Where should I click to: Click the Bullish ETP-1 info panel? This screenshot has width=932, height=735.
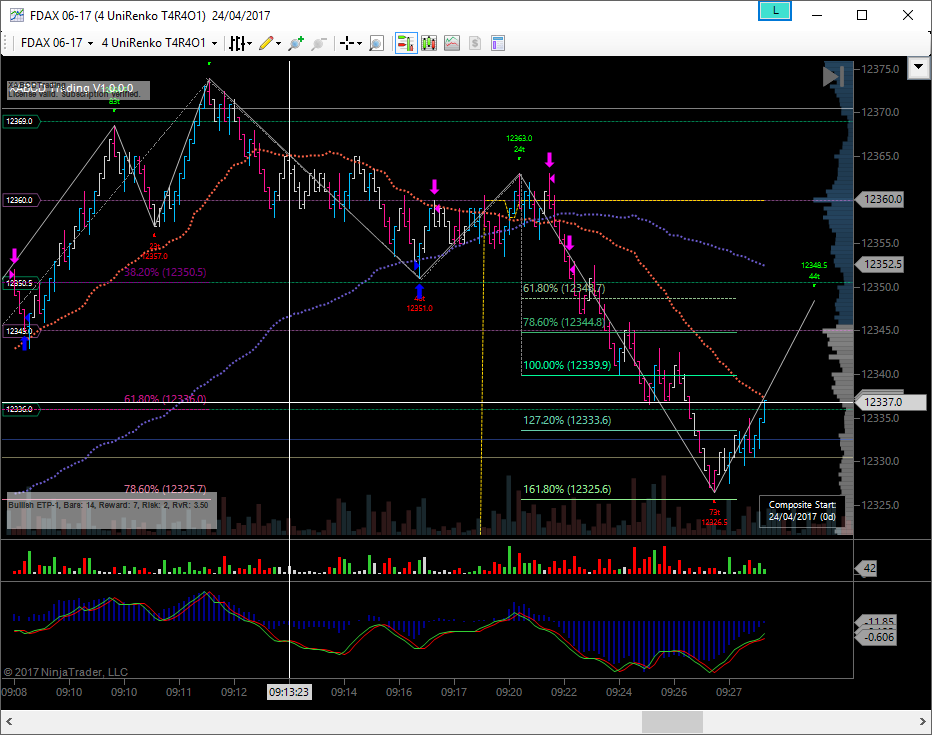pyautogui.click(x=112, y=510)
